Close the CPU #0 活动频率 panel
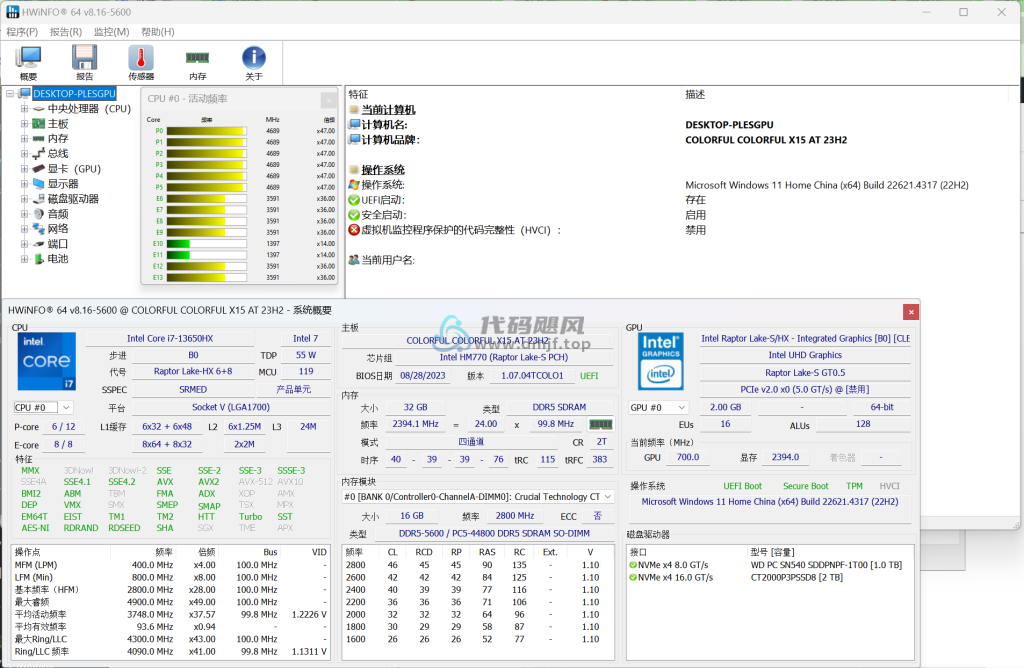This screenshot has width=1024, height=668. 328,100
